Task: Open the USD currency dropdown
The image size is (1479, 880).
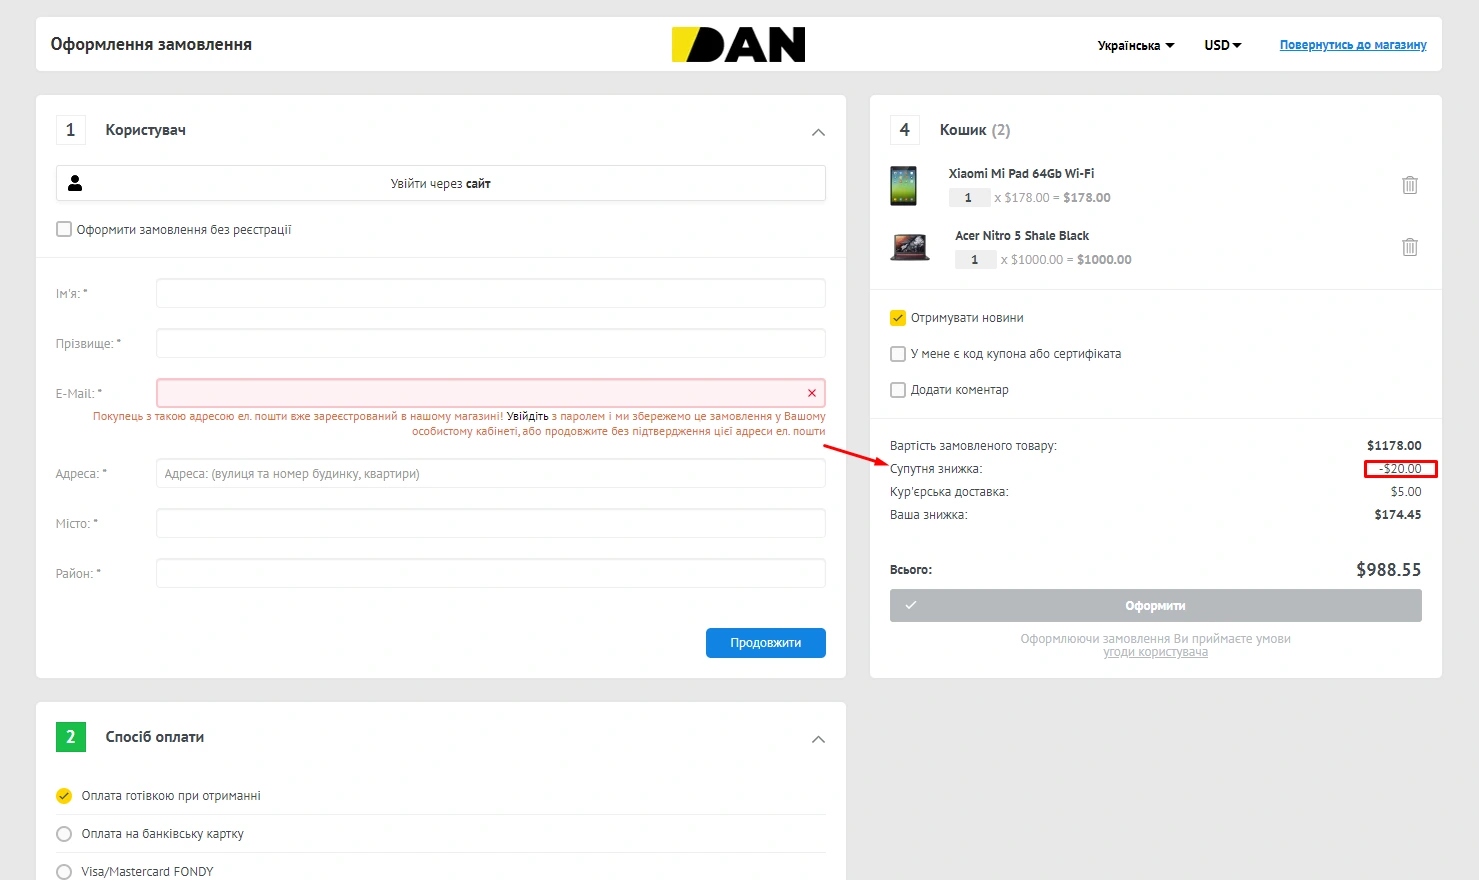Action: [x=1222, y=46]
